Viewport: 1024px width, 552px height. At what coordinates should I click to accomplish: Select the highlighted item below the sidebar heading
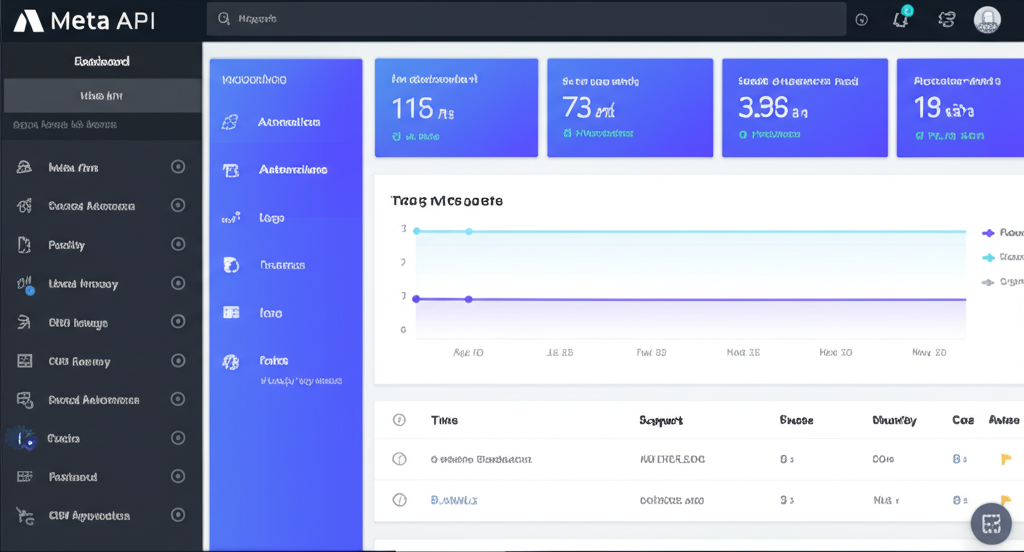coord(101,96)
